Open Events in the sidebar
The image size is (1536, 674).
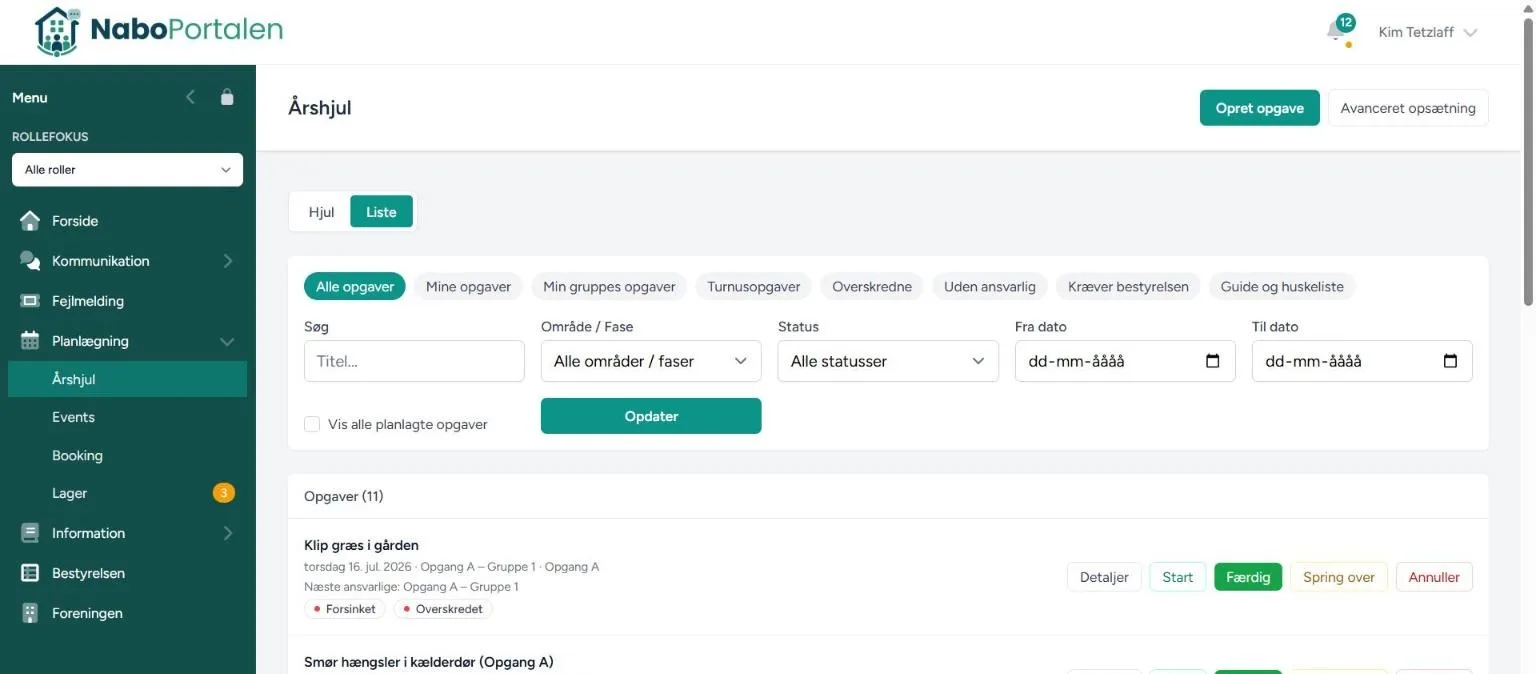(x=127, y=417)
